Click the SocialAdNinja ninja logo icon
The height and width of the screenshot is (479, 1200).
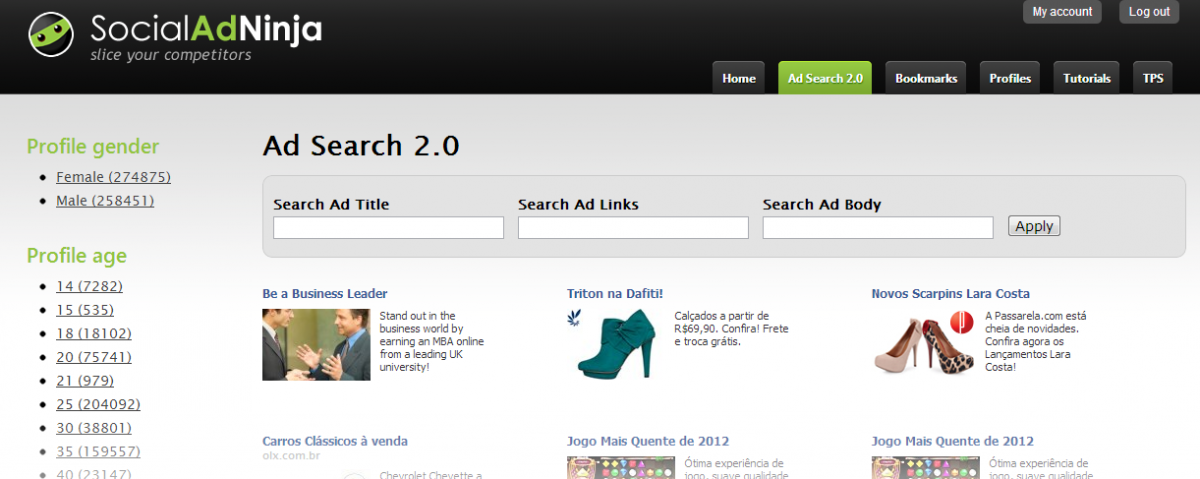point(52,34)
